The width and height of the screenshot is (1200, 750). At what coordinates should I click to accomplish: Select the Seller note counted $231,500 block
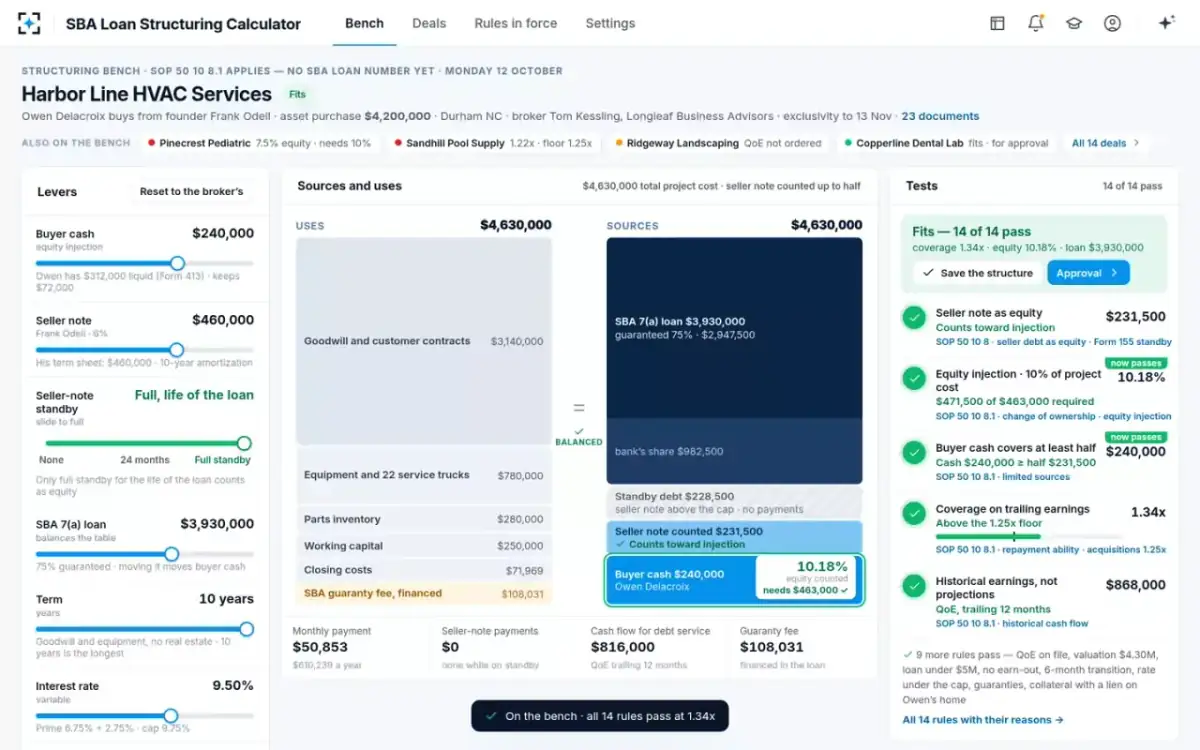[x=734, y=537]
